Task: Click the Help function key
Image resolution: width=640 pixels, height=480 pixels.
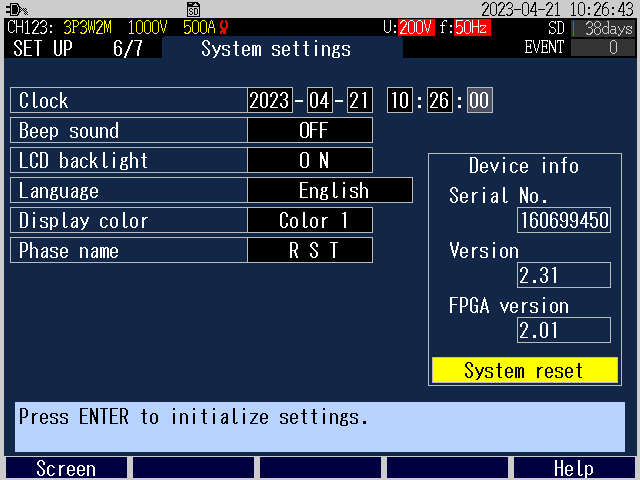Action: pos(574,468)
